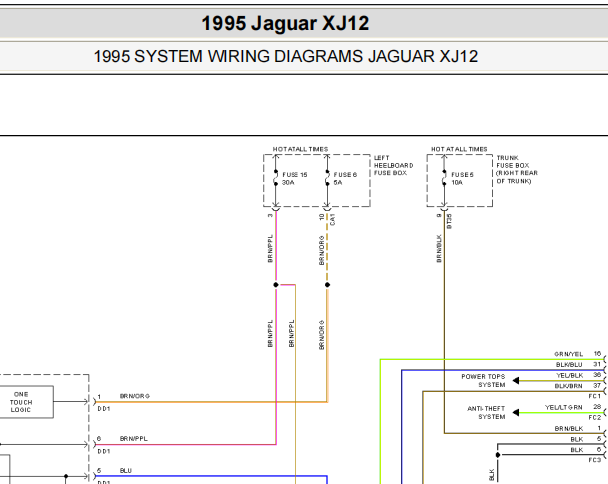Click the "ONE TOUCH LOGIC" box
608x484 pixels.
(26, 402)
